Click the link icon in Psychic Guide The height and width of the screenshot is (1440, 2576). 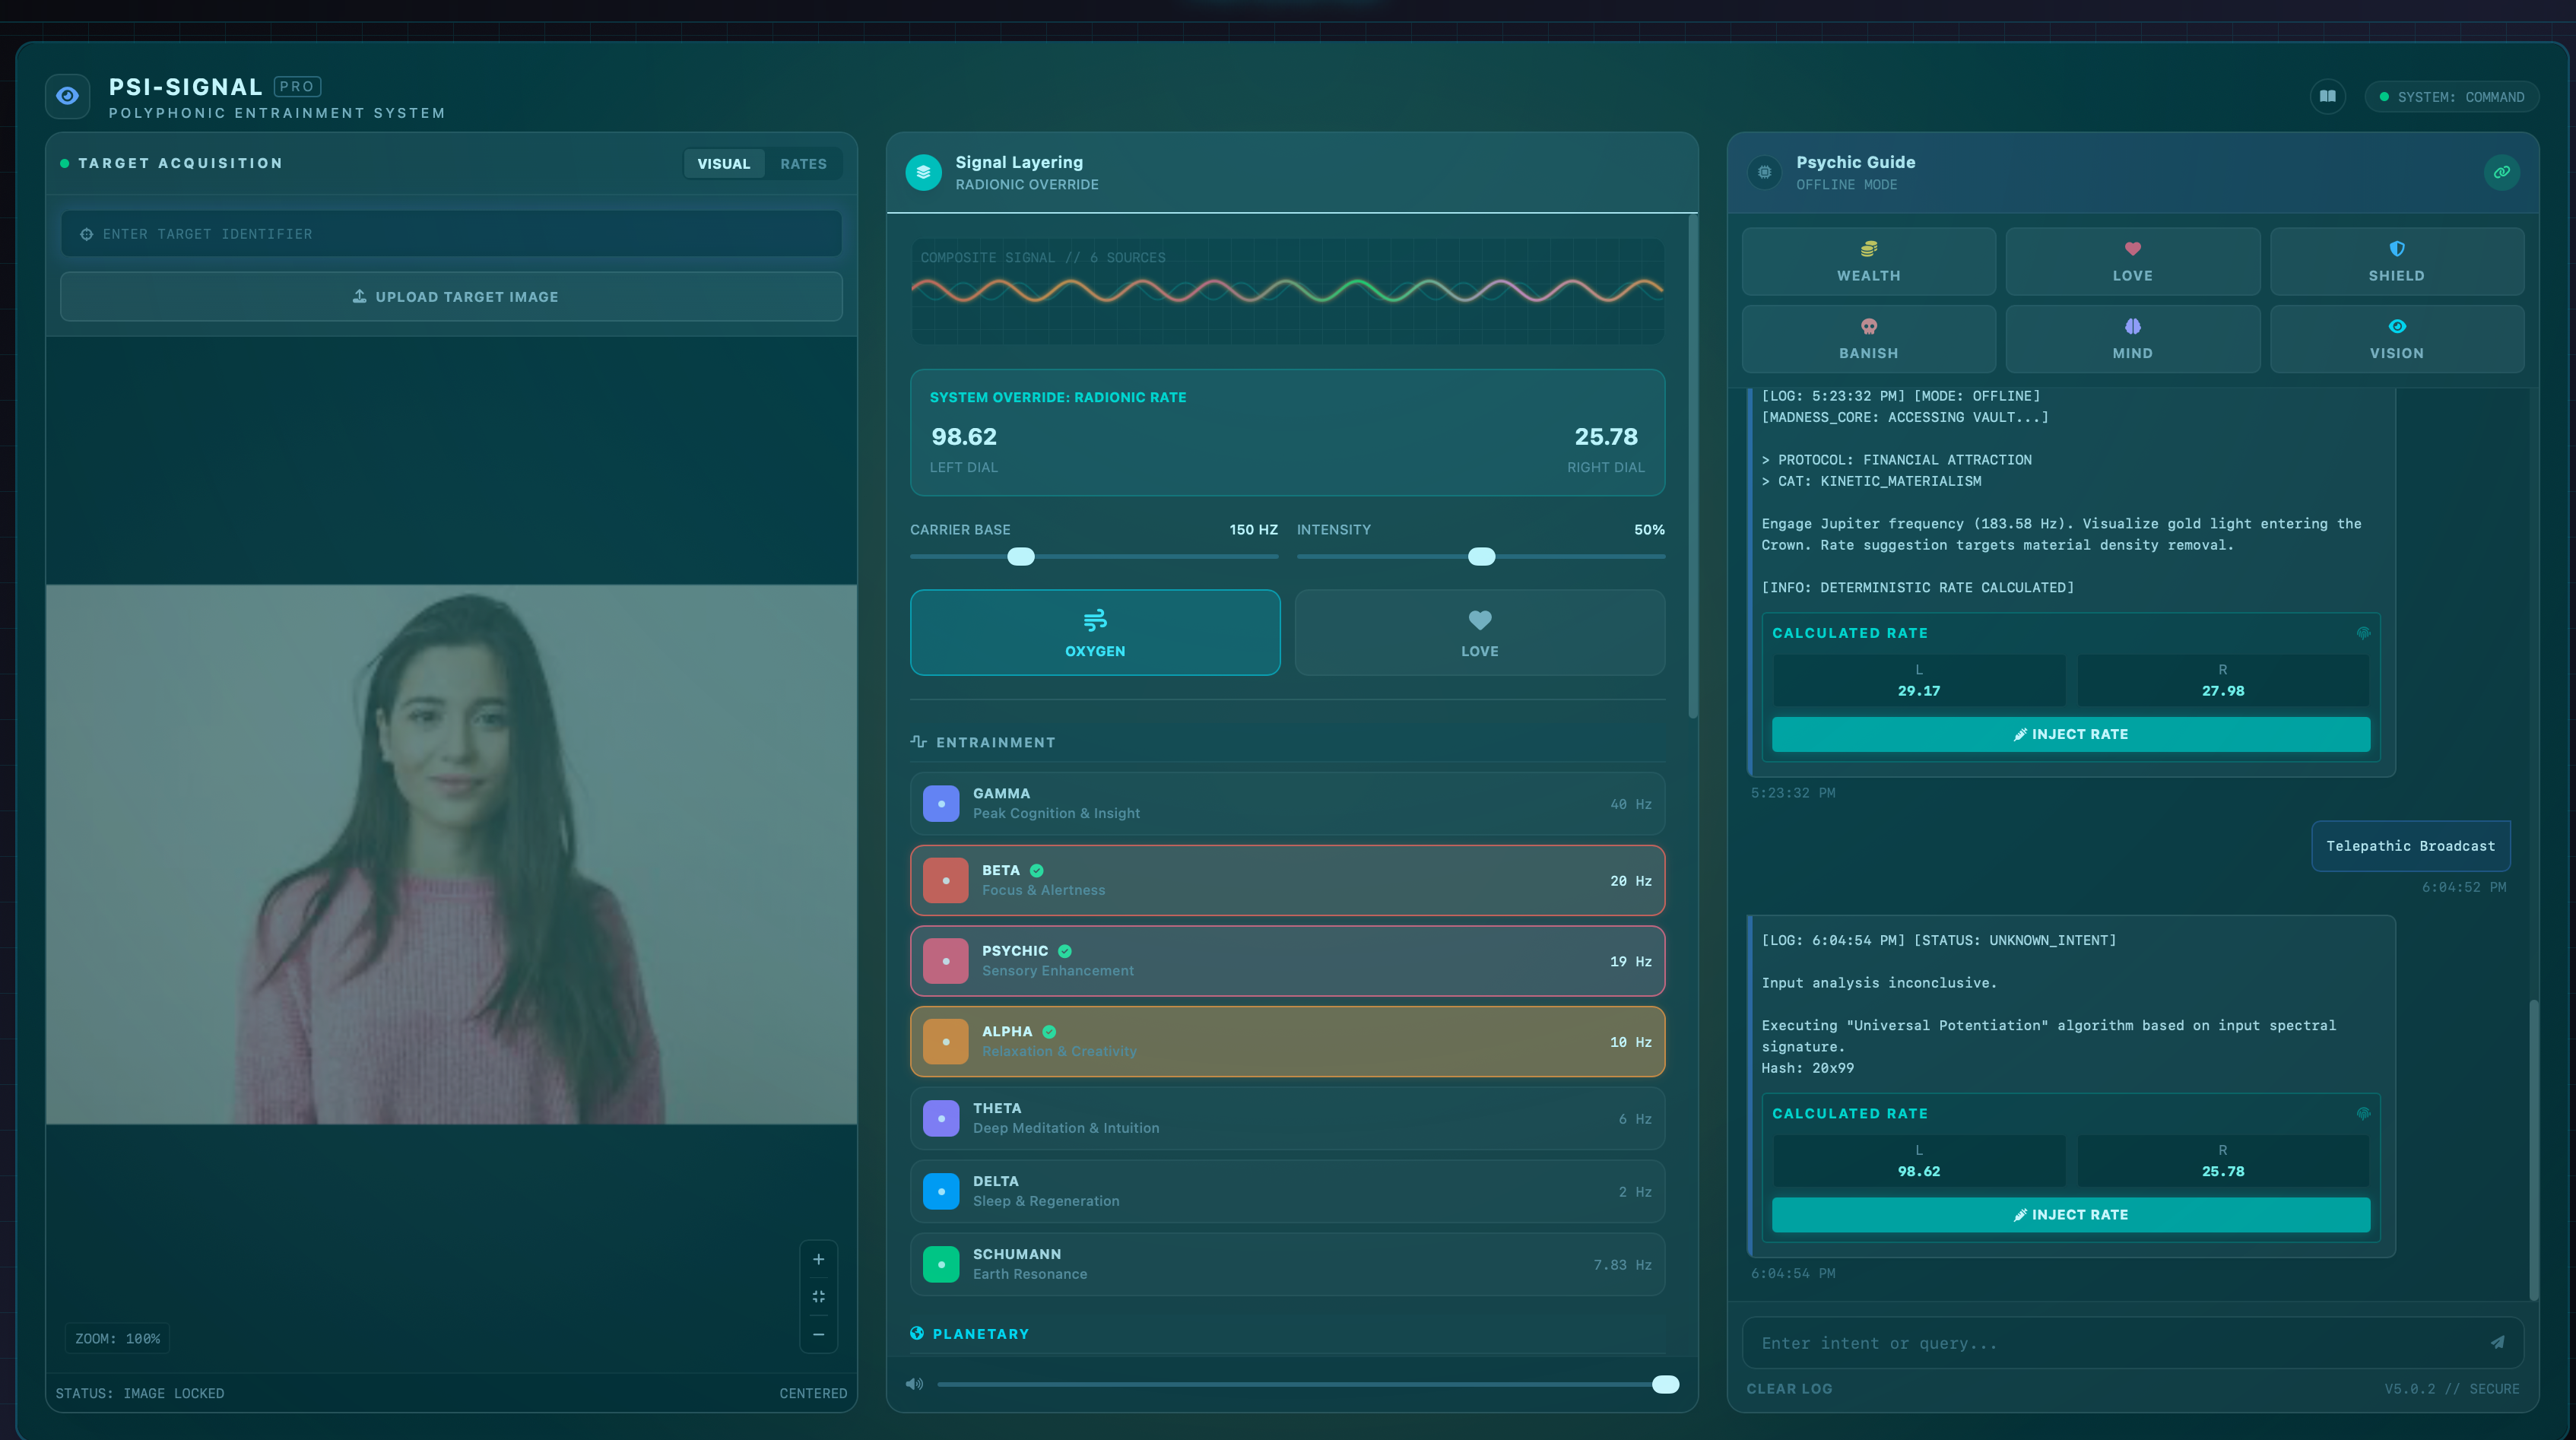pos(2501,172)
